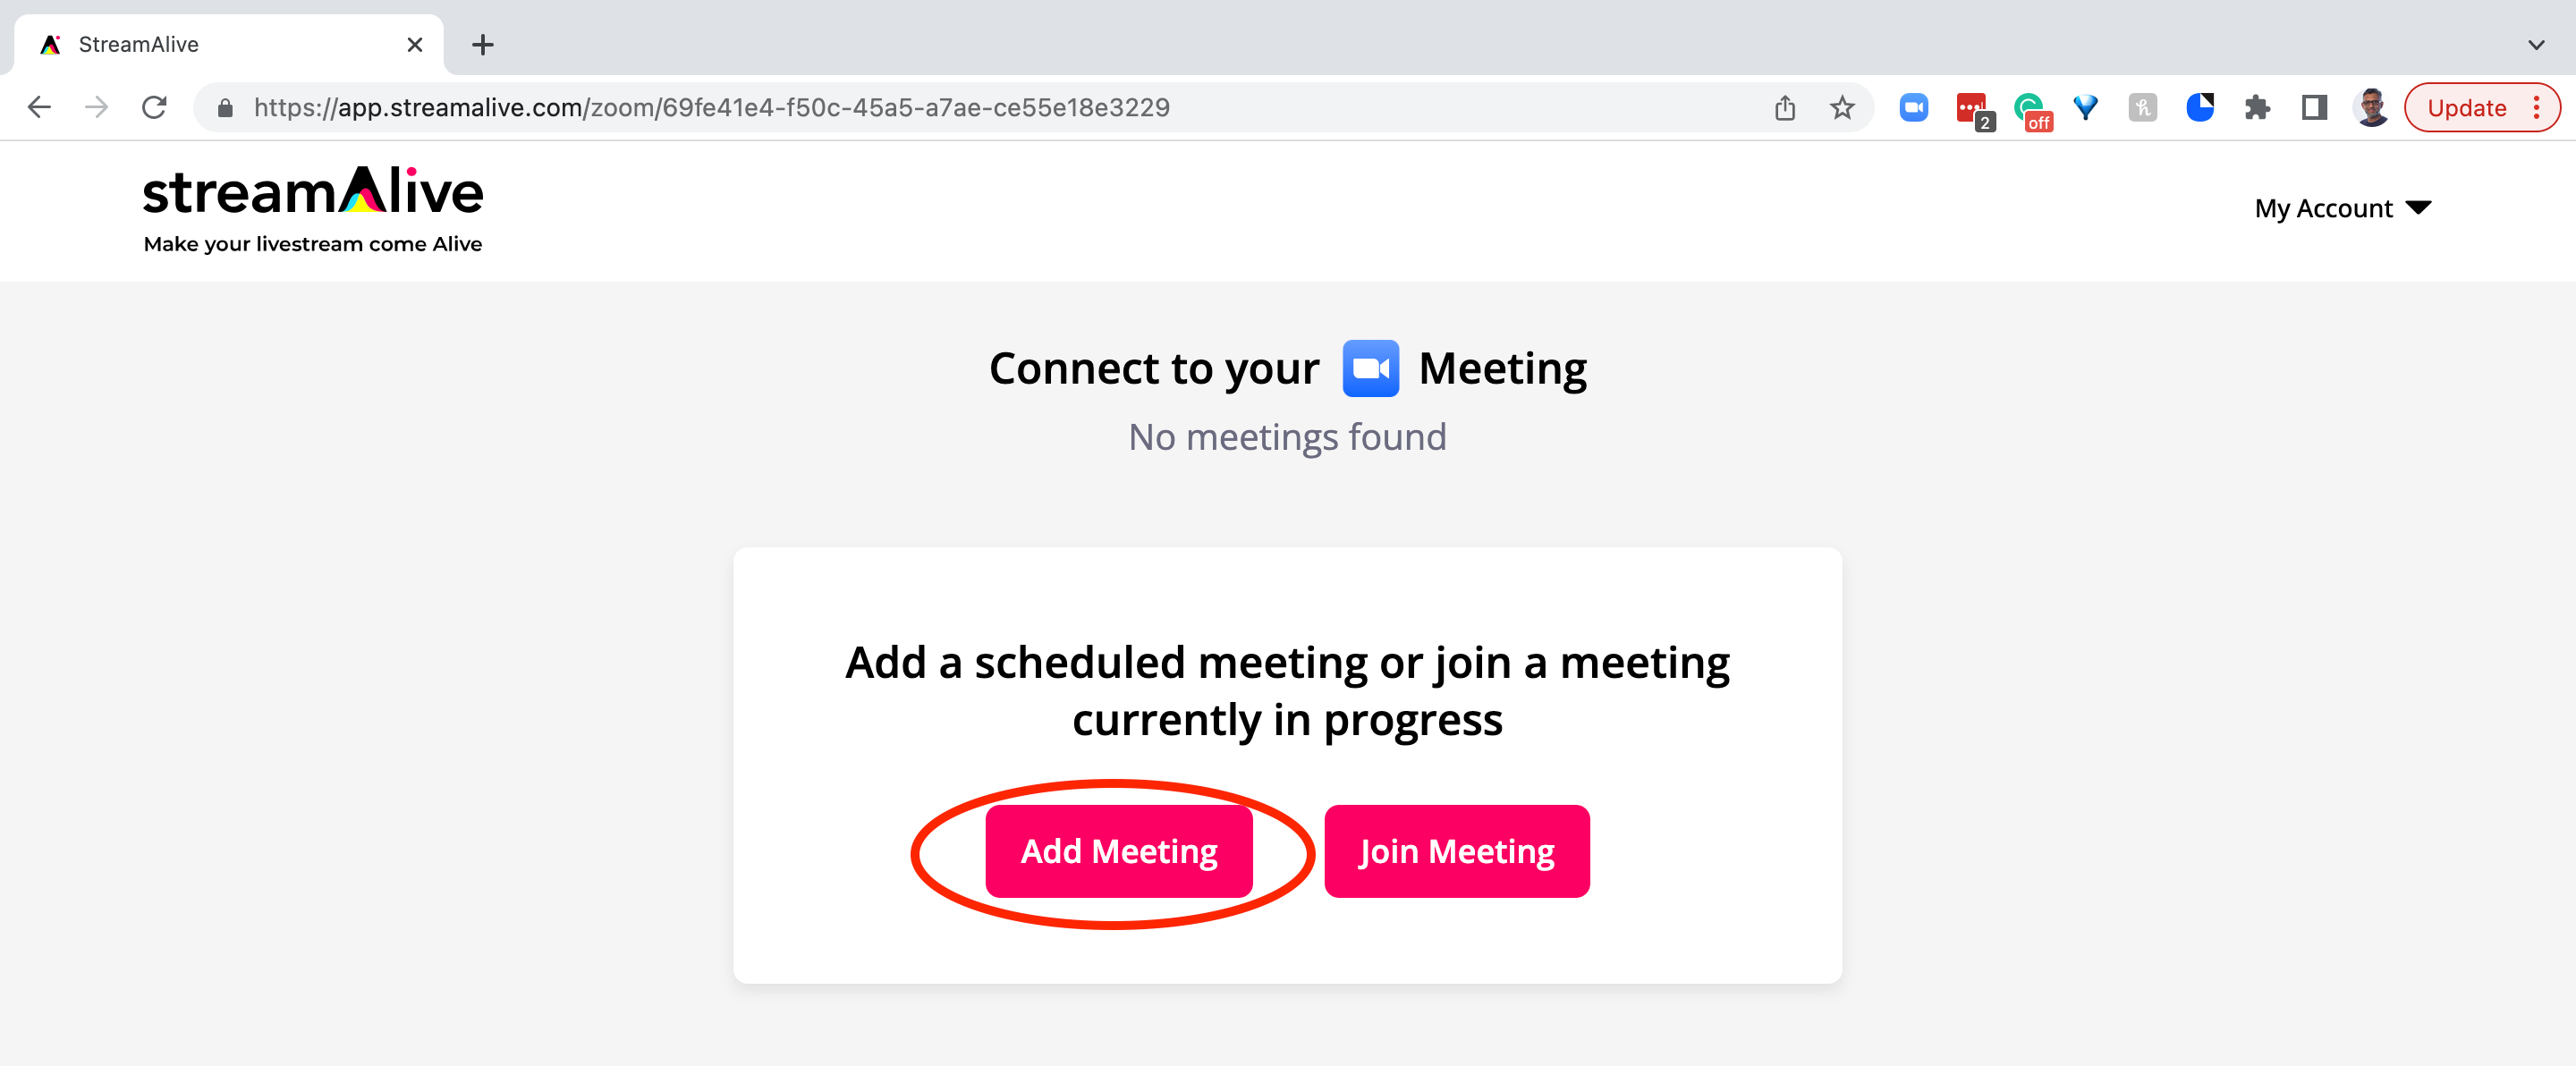Open a new tab with the plus button
Viewport: 2576px width, 1066px height.
click(482, 45)
